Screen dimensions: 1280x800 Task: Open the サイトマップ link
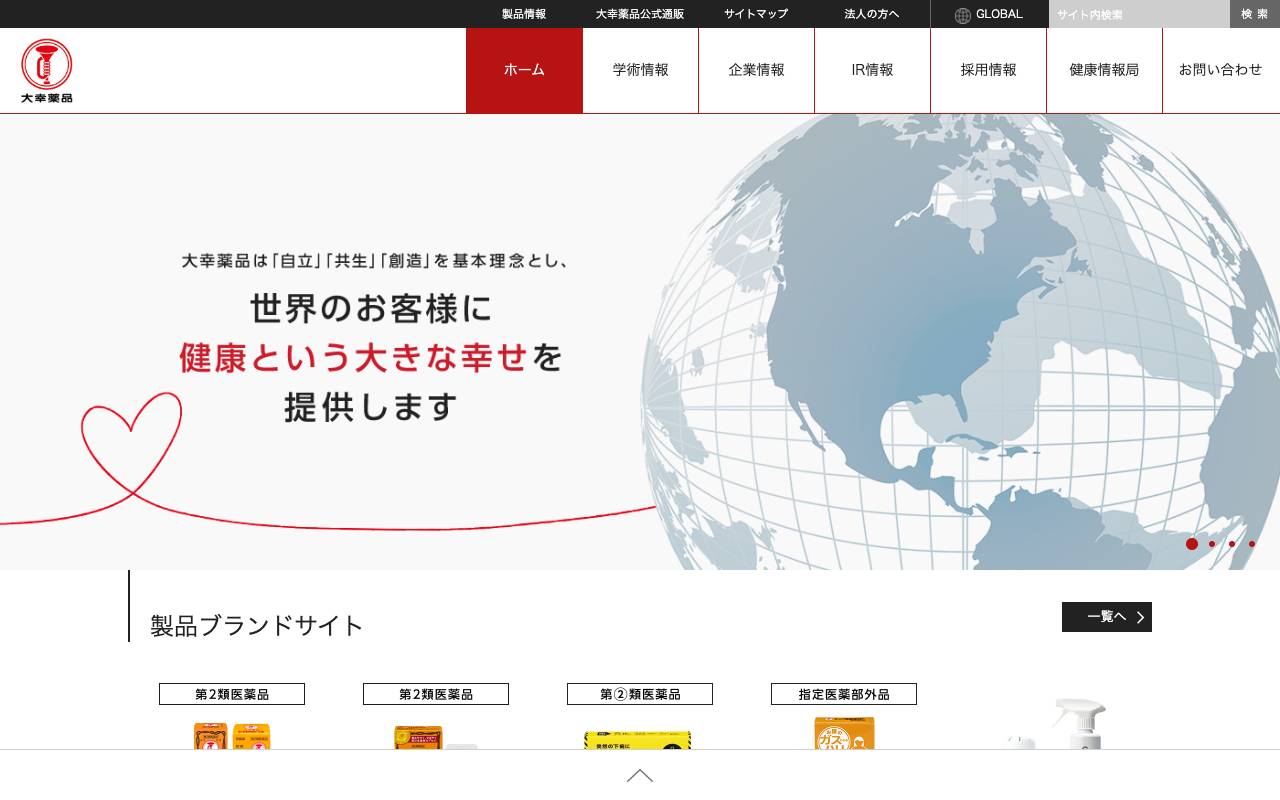tap(755, 14)
